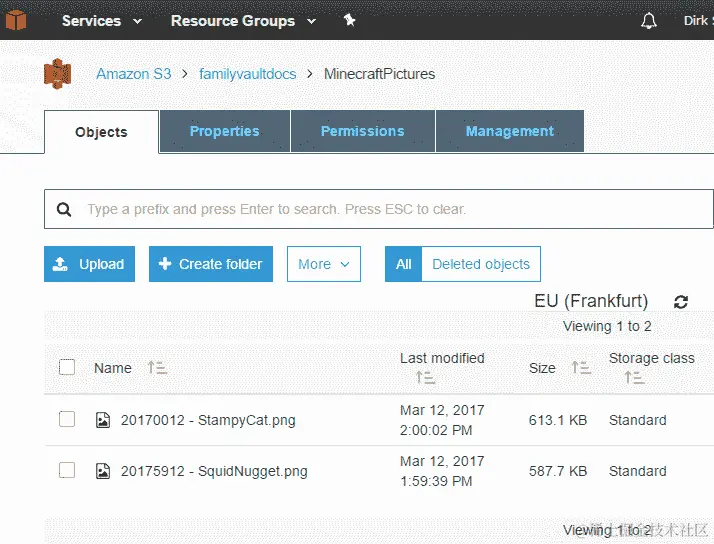Switch to the Objects tab

coord(102,132)
